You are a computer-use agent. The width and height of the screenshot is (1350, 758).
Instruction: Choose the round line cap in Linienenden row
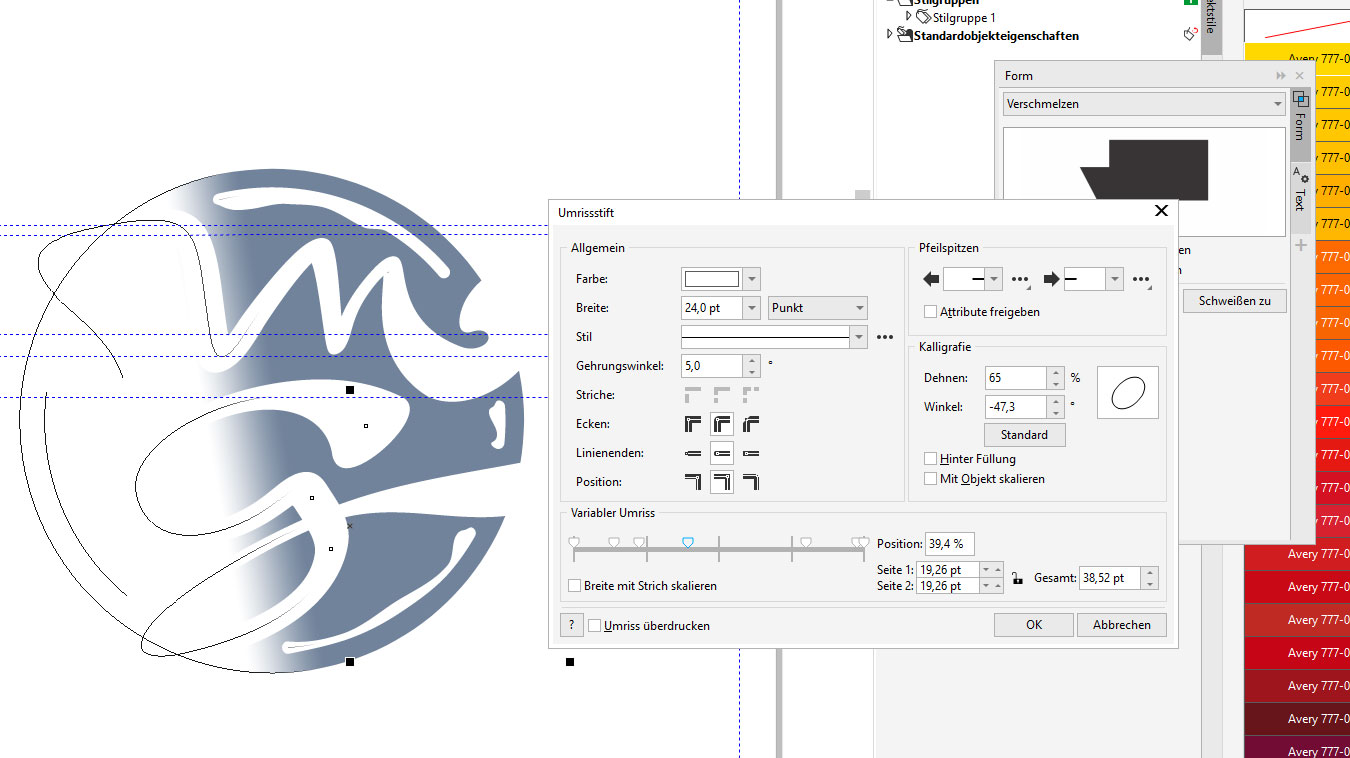pyautogui.click(x=721, y=453)
